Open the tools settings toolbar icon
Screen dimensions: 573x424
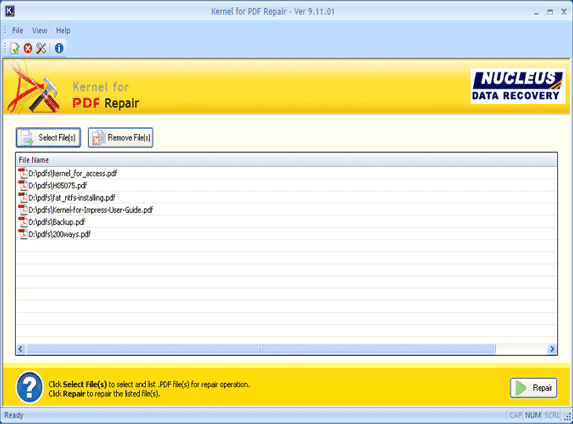(41, 48)
